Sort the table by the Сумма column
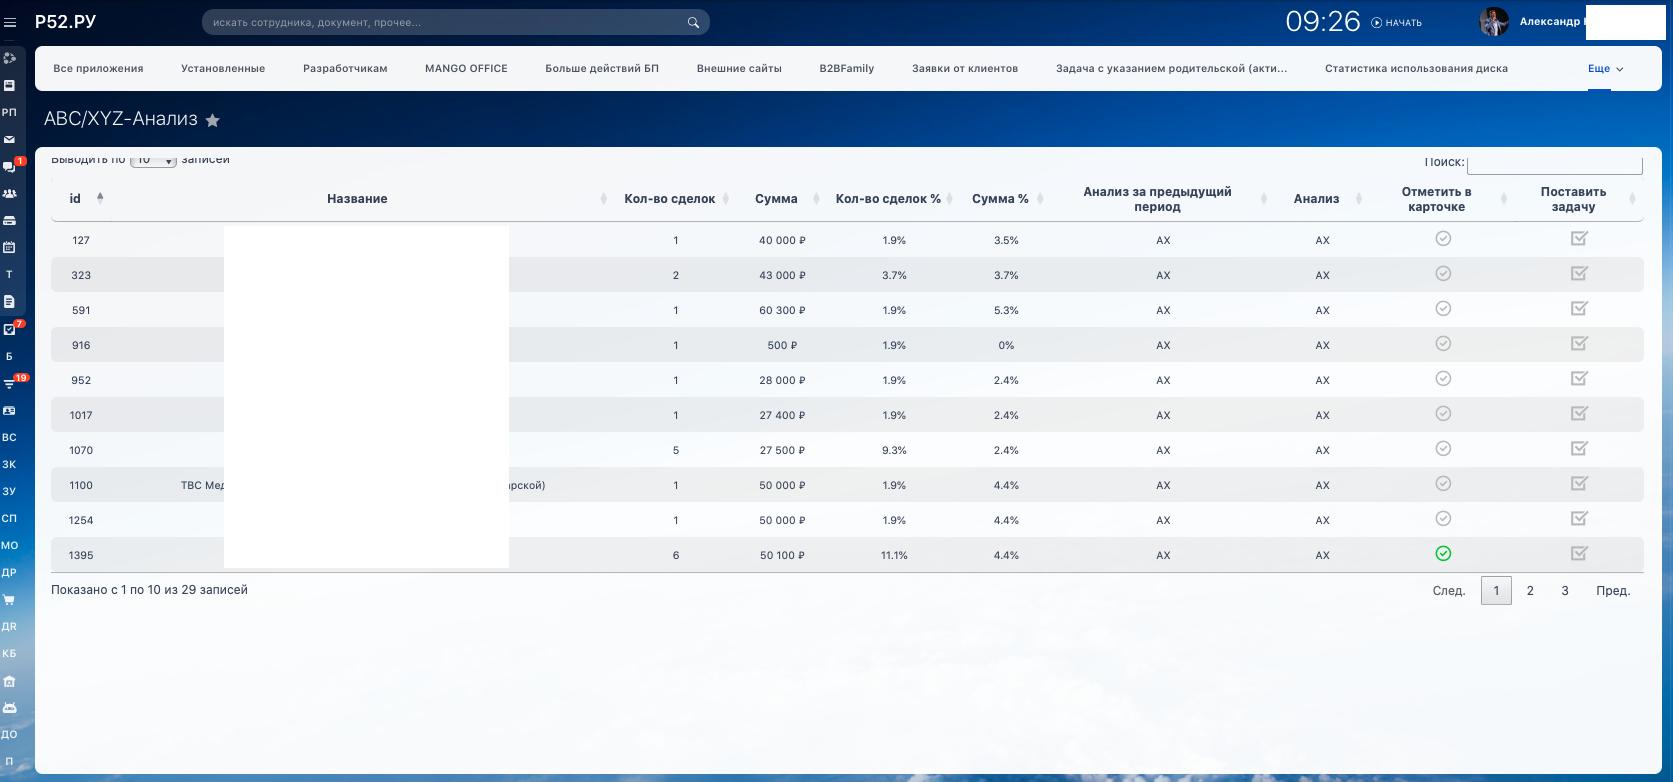 pyautogui.click(x=776, y=199)
